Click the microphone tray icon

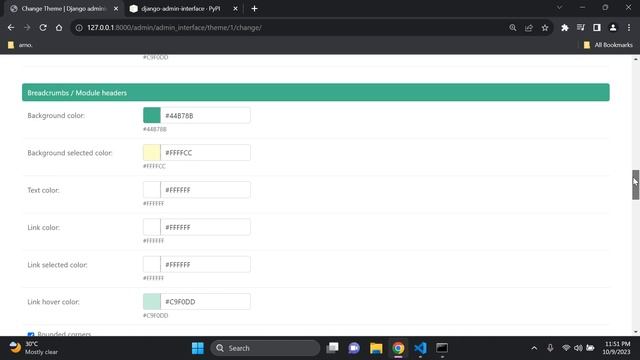[x=550, y=348]
